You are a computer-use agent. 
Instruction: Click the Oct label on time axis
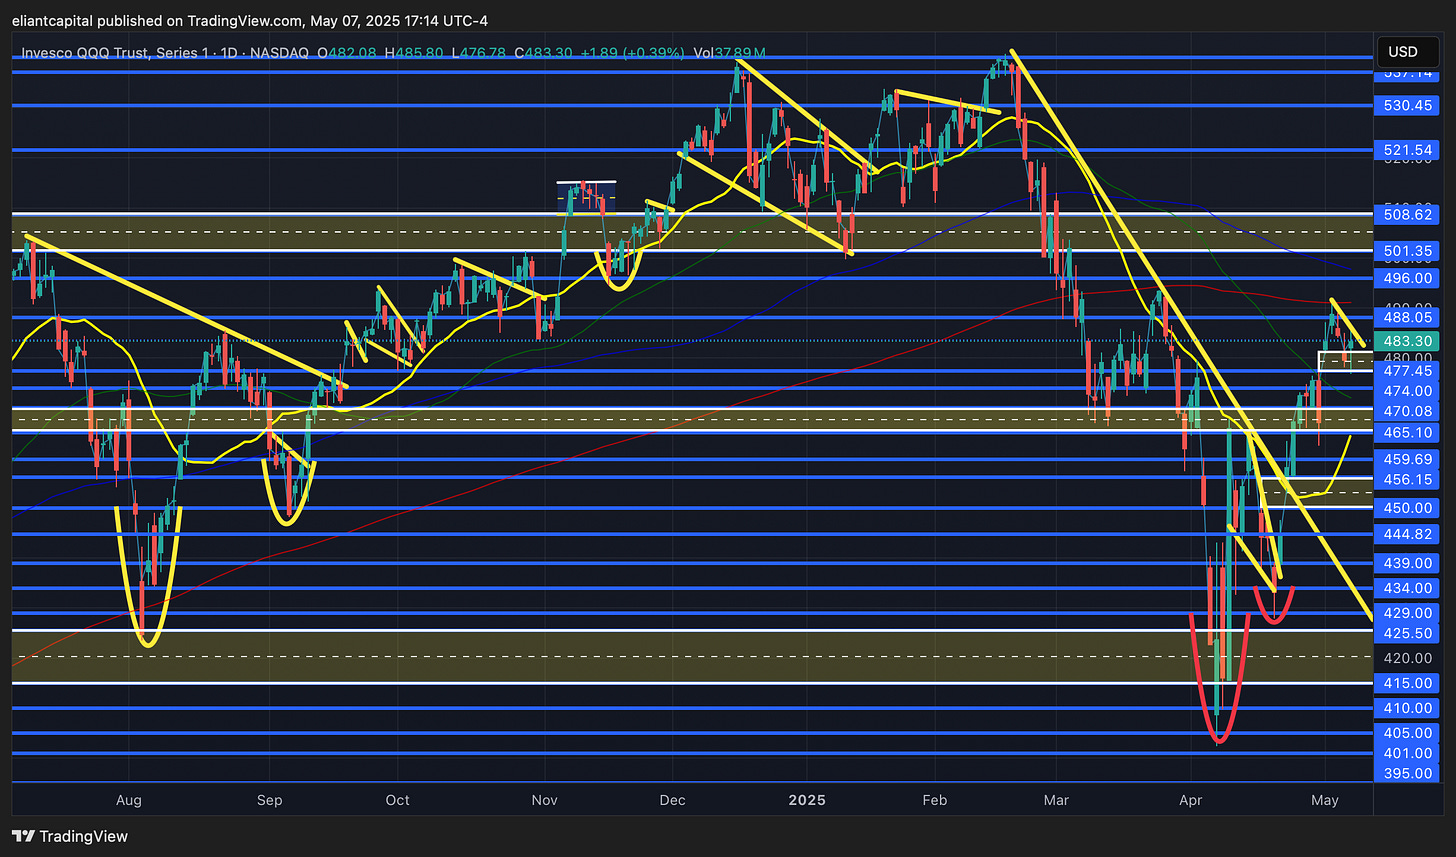click(x=398, y=800)
